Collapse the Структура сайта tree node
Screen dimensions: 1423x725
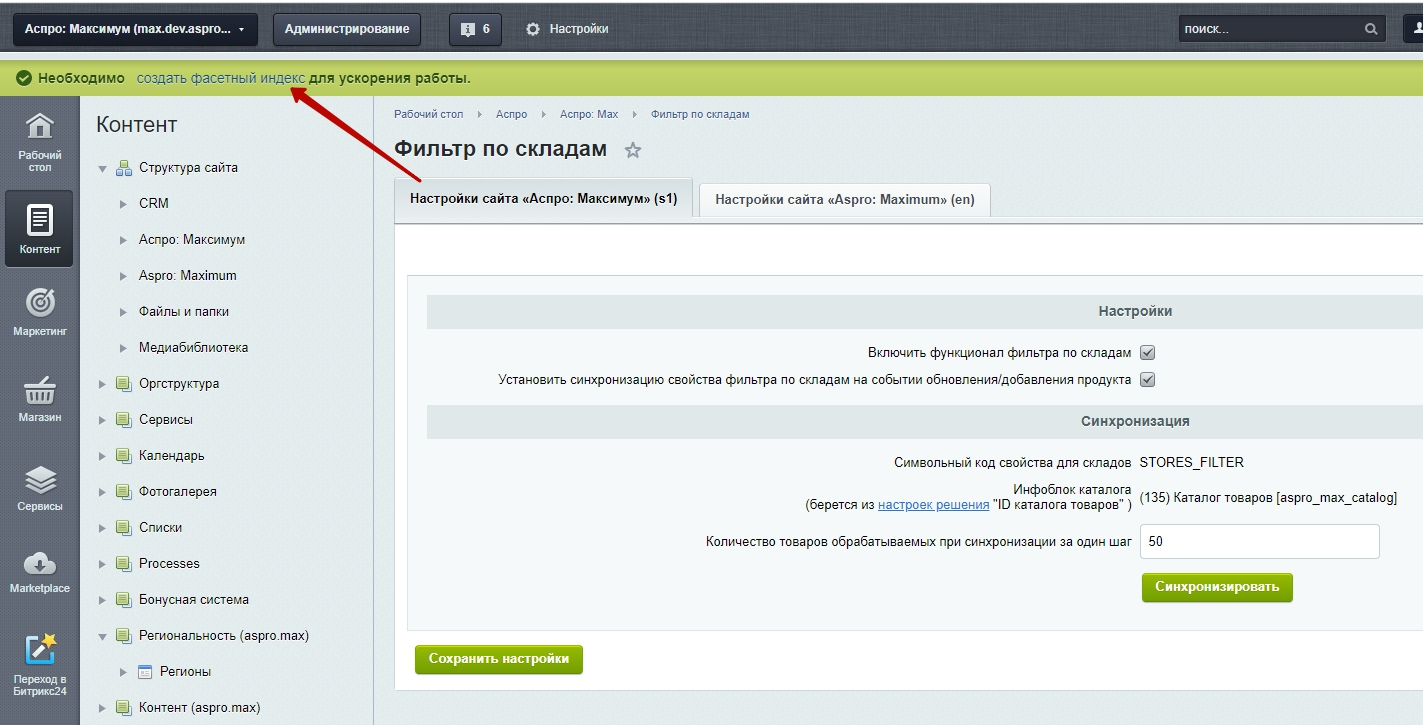click(102, 168)
